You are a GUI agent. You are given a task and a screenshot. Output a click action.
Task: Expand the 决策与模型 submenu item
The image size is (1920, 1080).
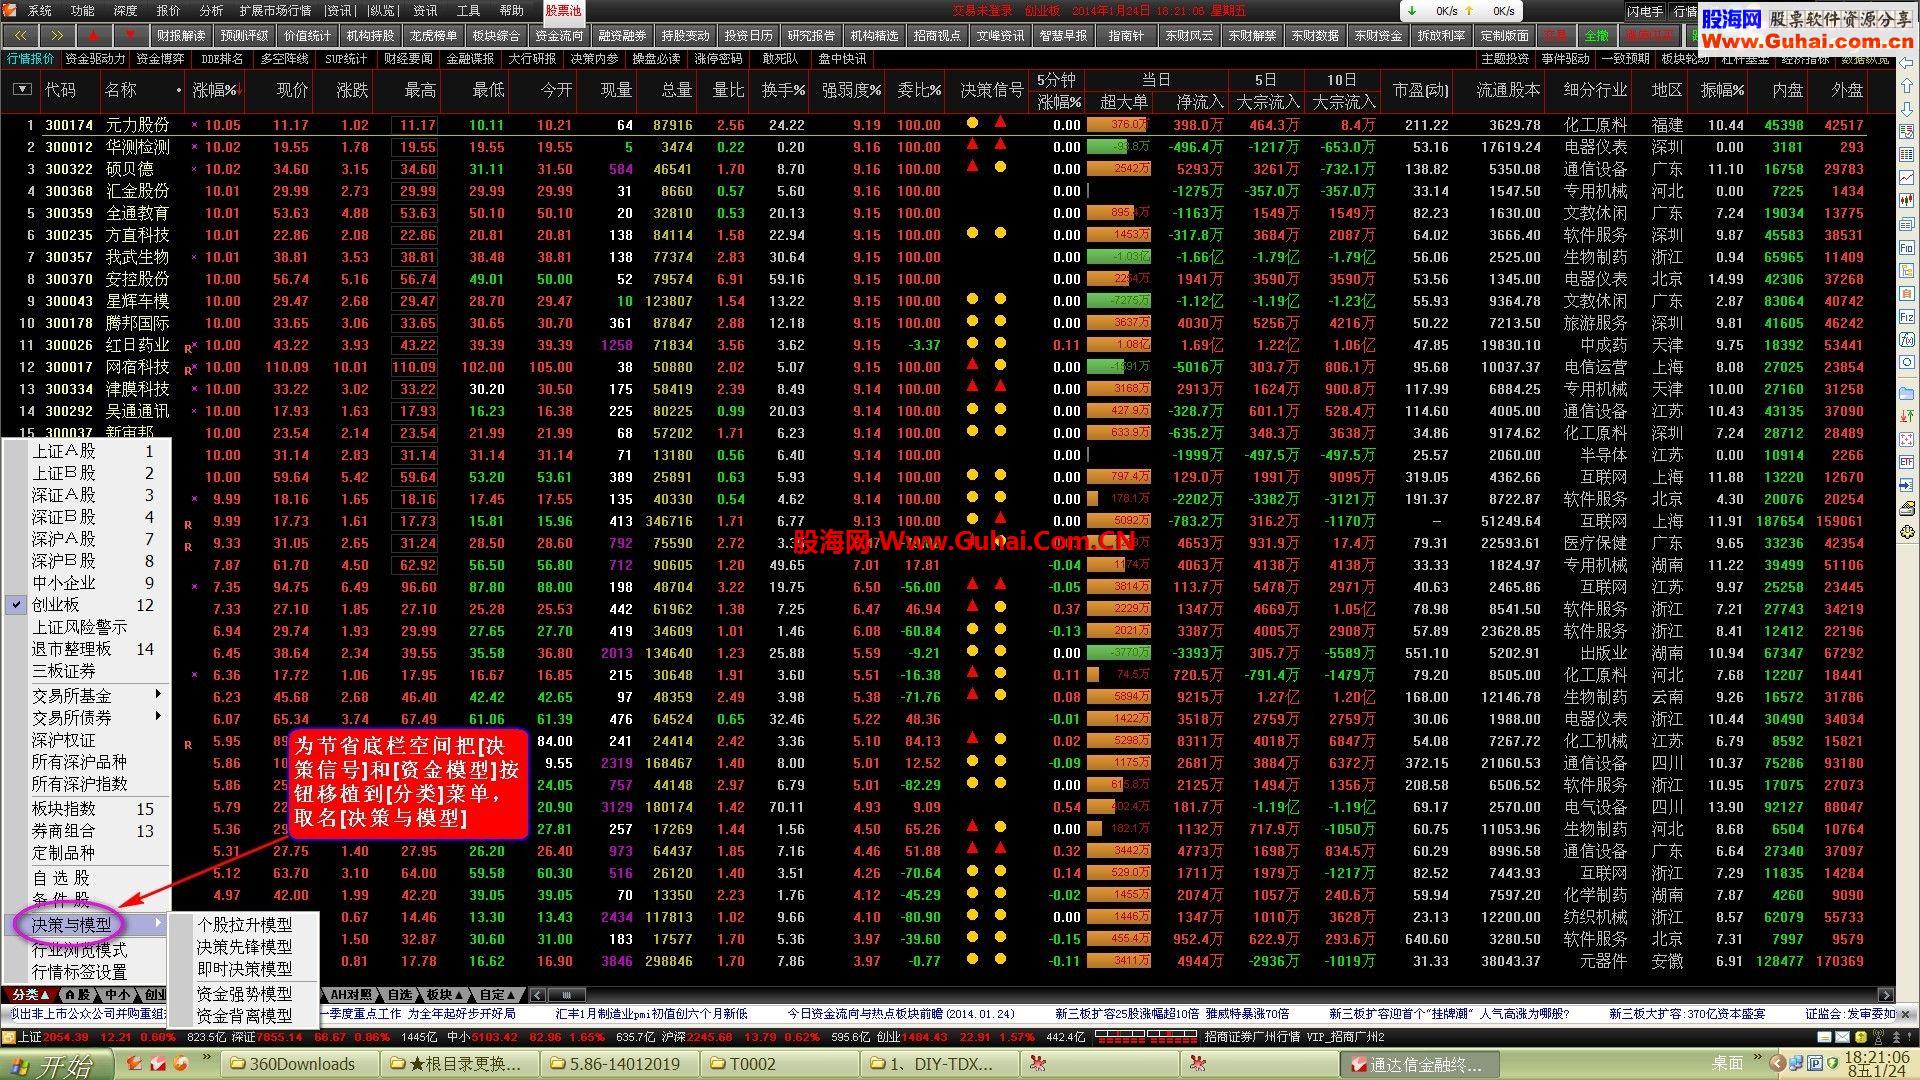pos(85,925)
